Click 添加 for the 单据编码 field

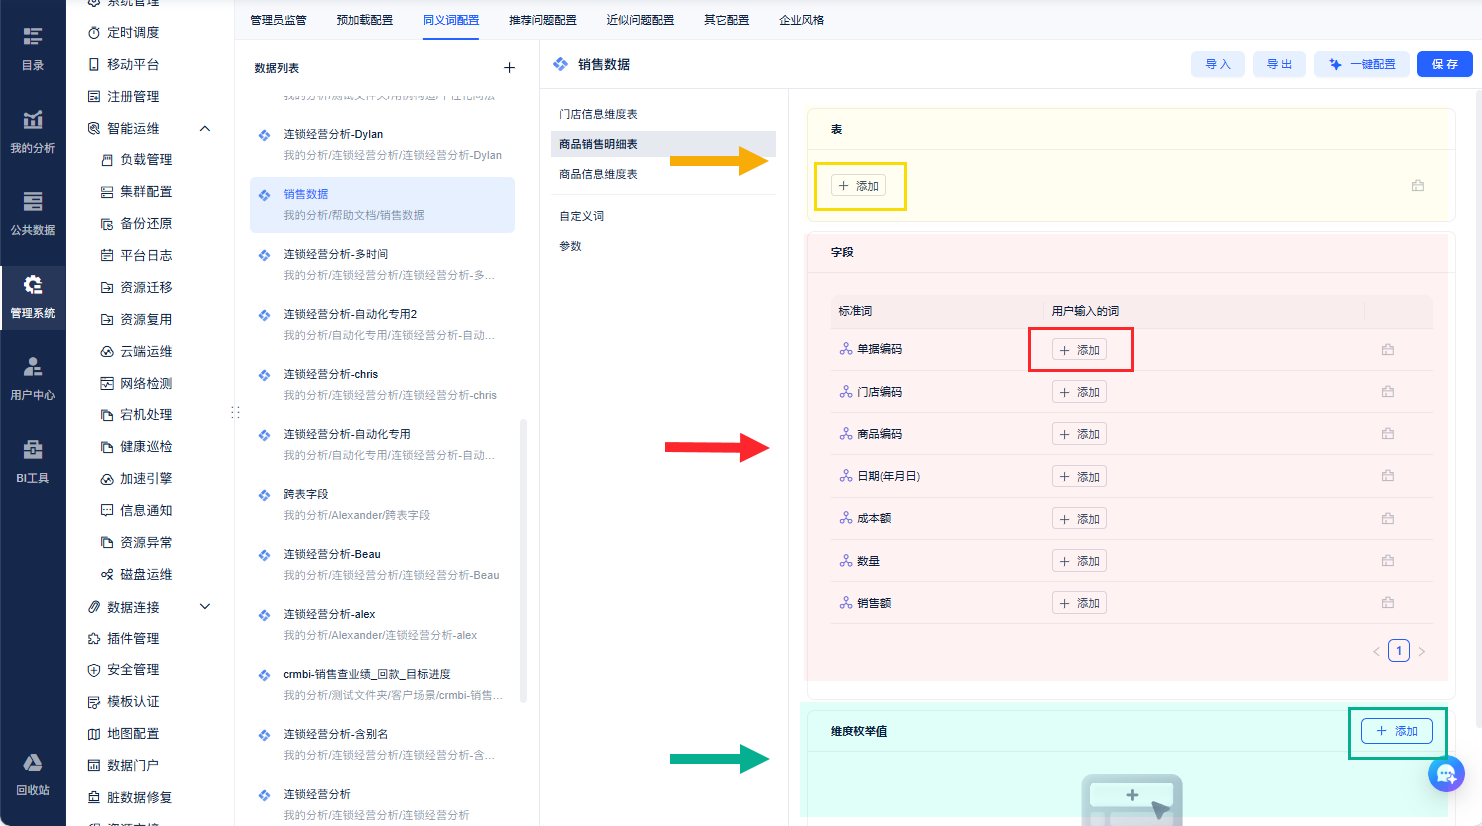pyautogui.click(x=1080, y=350)
